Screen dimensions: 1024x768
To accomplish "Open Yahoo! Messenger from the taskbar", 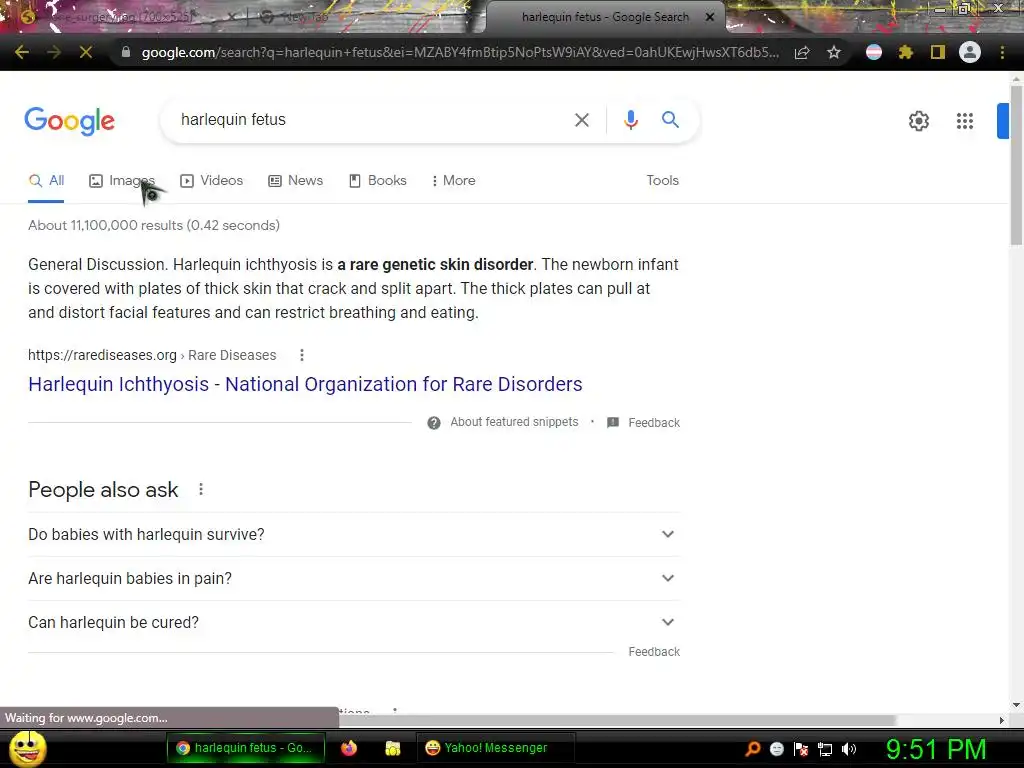I will coord(496,748).
